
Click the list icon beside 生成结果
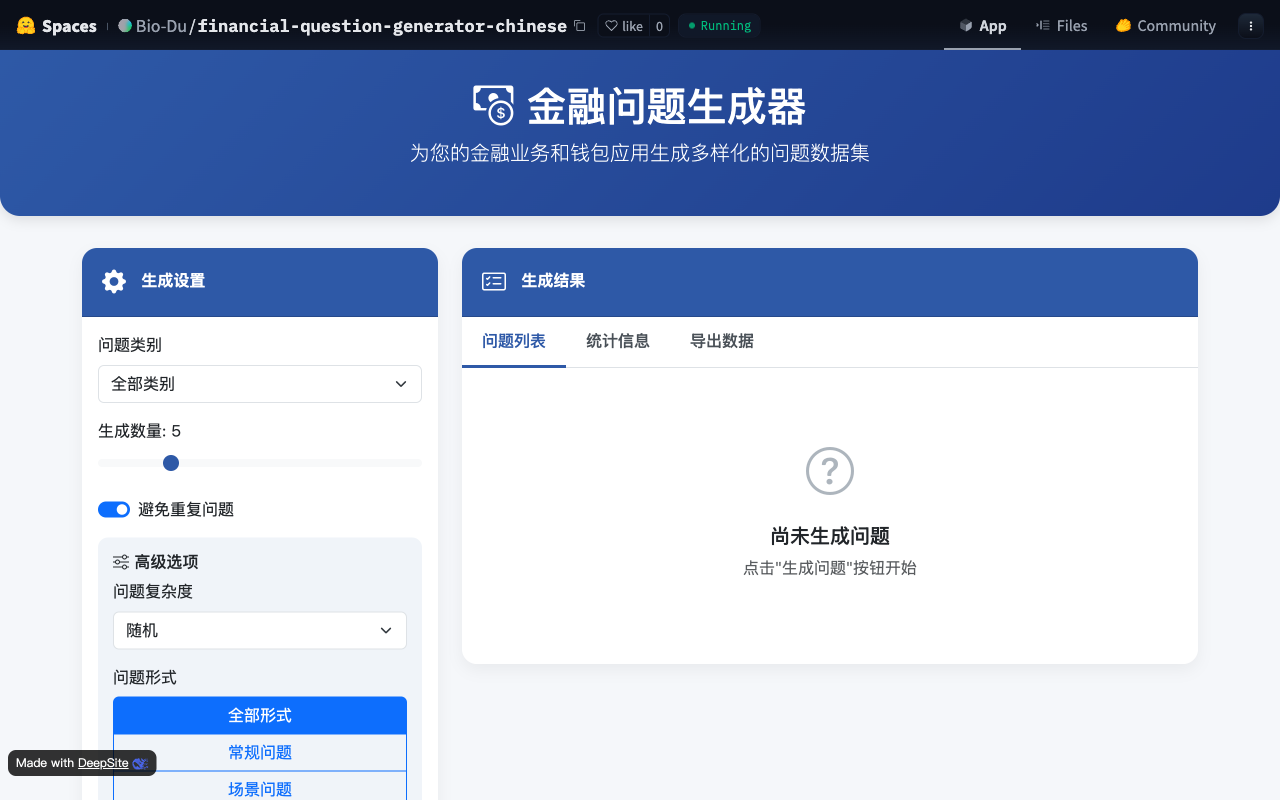coord(494,281)
